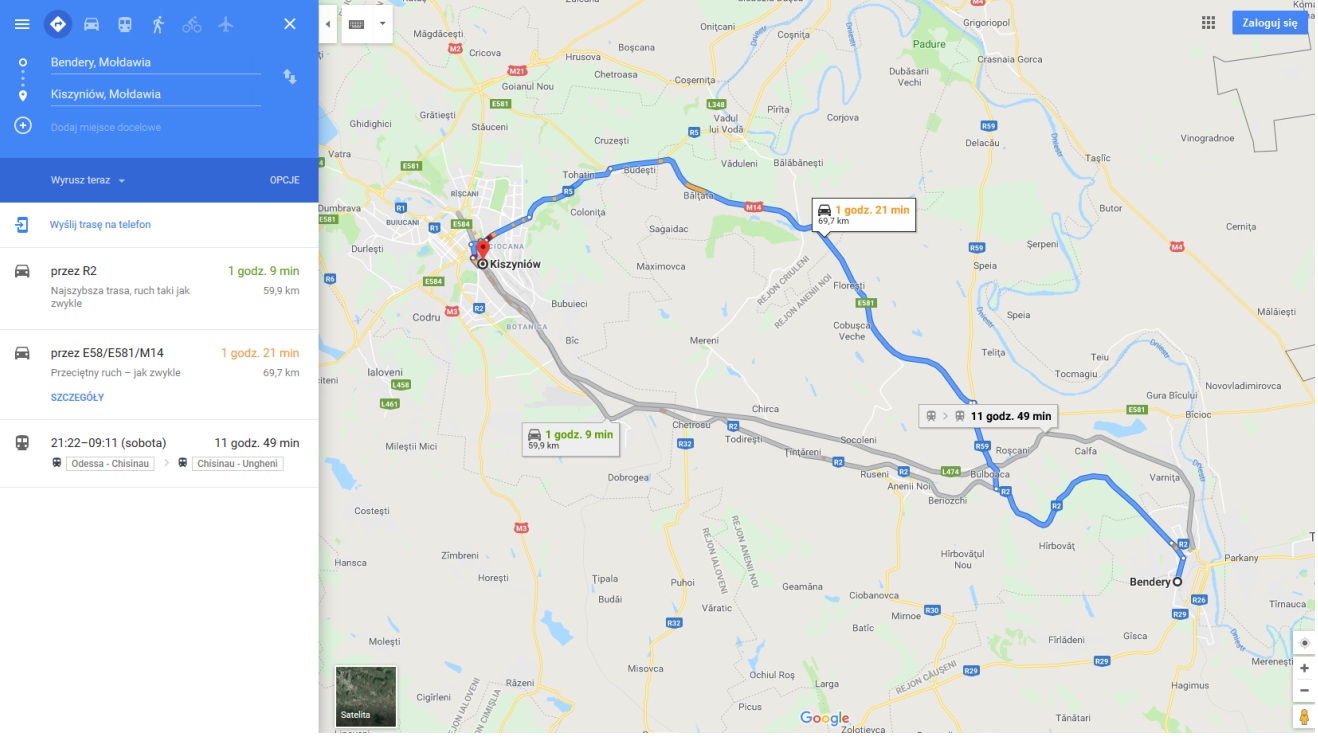
Task: Zoom out of the map
Action: [x=1304, y=690]
